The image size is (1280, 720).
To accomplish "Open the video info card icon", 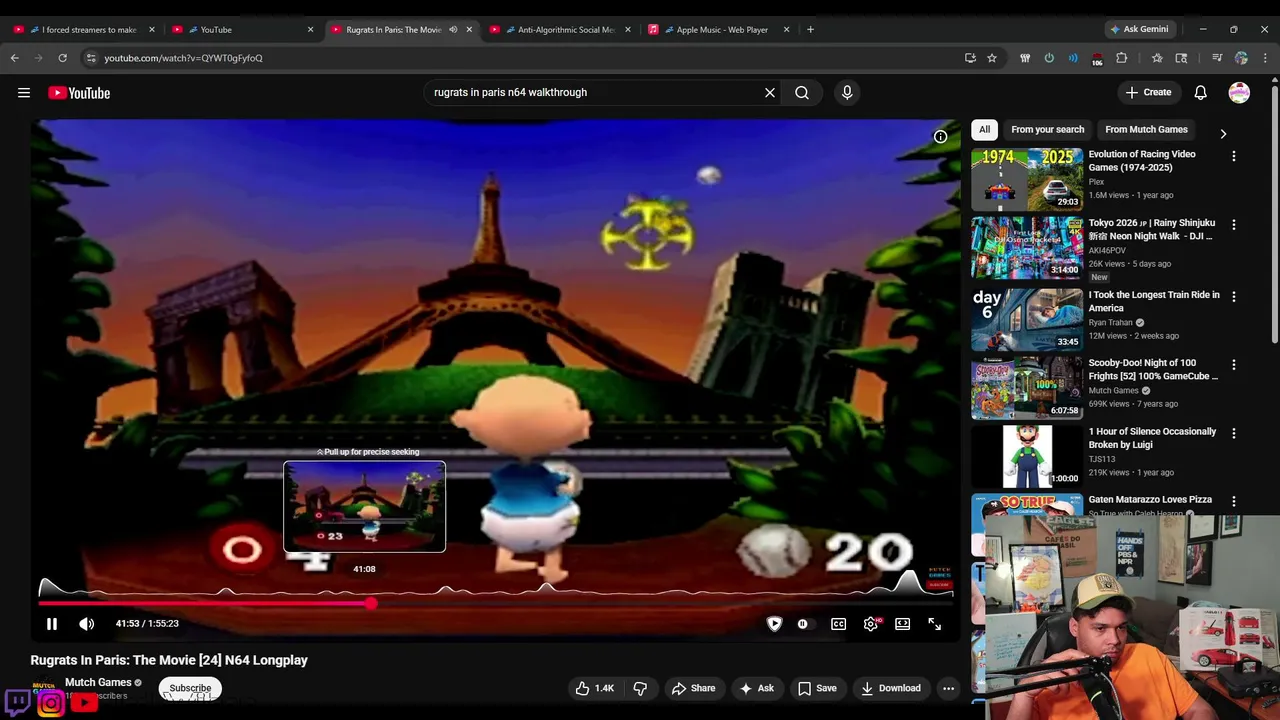I will [940, 137].
